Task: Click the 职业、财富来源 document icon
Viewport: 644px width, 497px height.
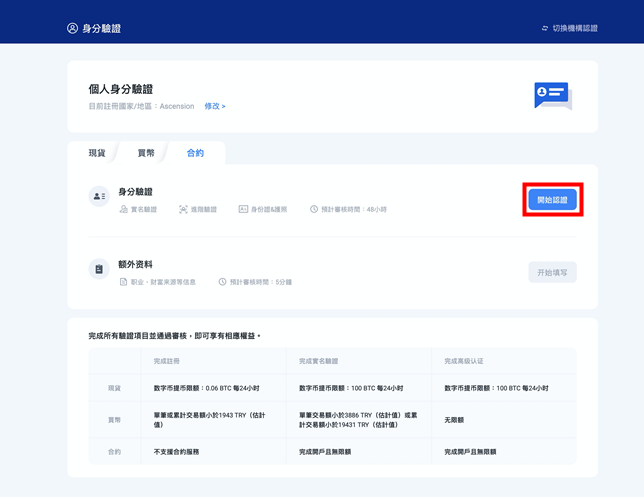Action: coord(124,282)
